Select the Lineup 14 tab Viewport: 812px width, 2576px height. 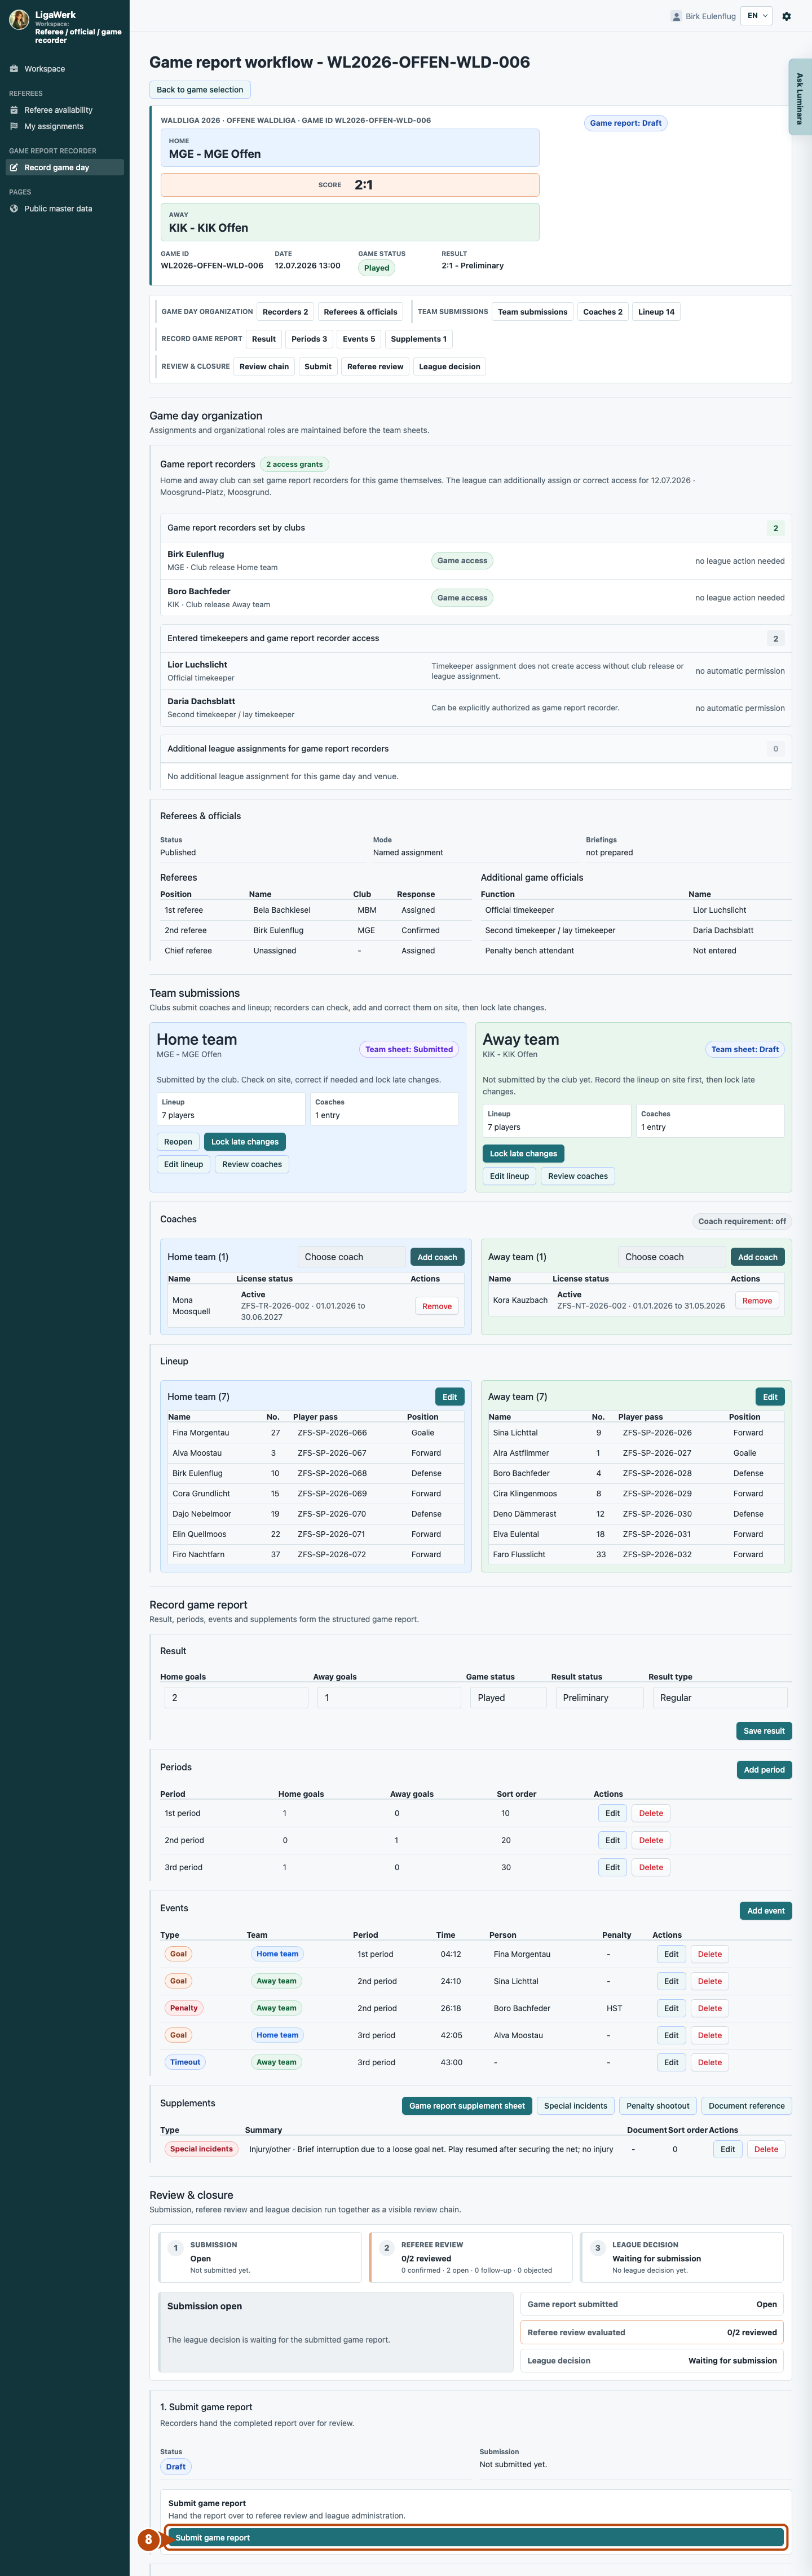pos(656,312)
